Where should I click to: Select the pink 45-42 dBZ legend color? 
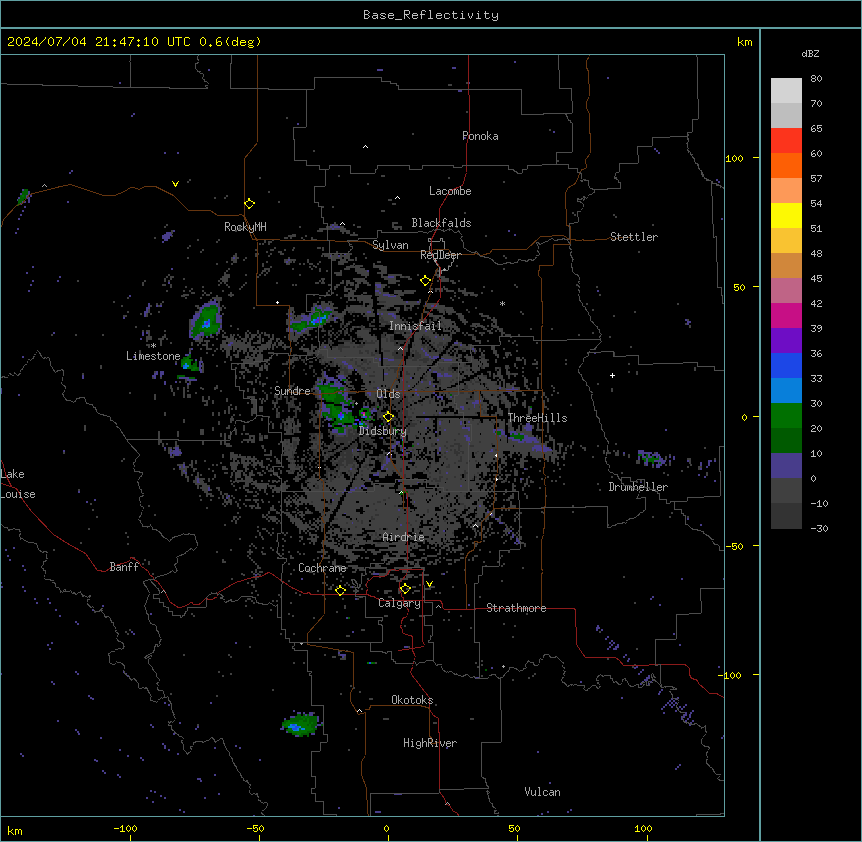click(786, 291)
